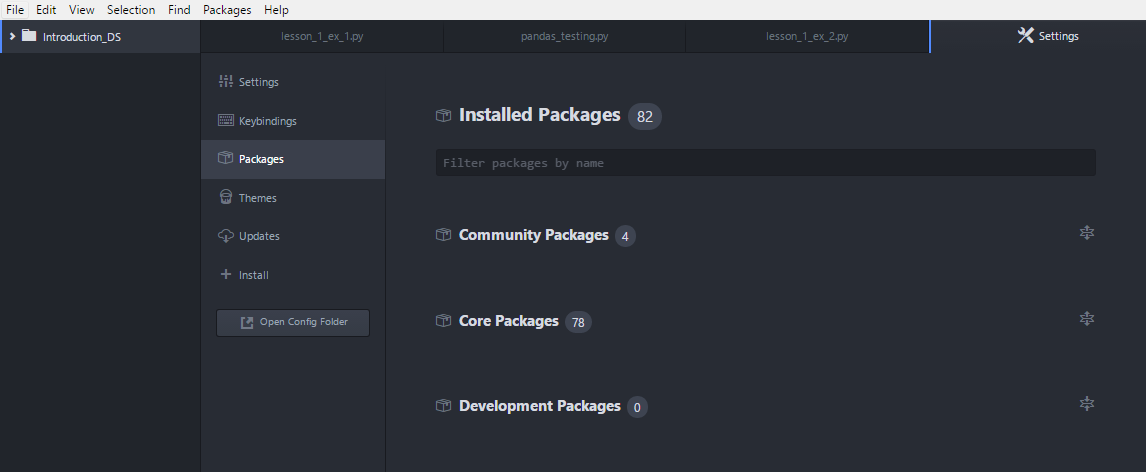Open the Selection menu
The width and height of the screenshot is (1146, 472).
(131, 10)
